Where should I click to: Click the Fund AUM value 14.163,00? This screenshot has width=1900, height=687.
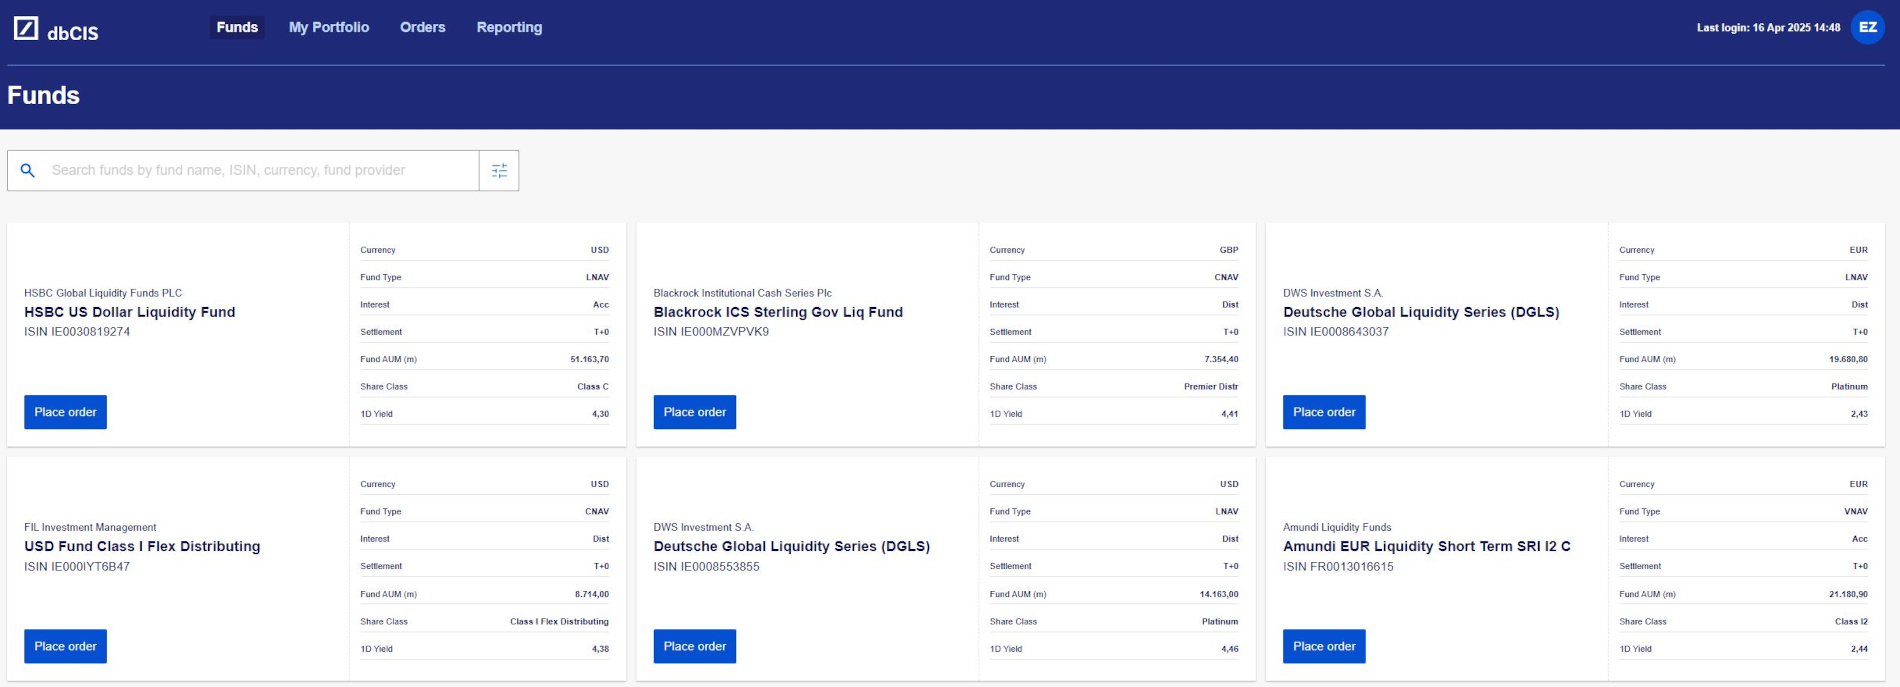pyautogui.click(x=1219, y=594)
